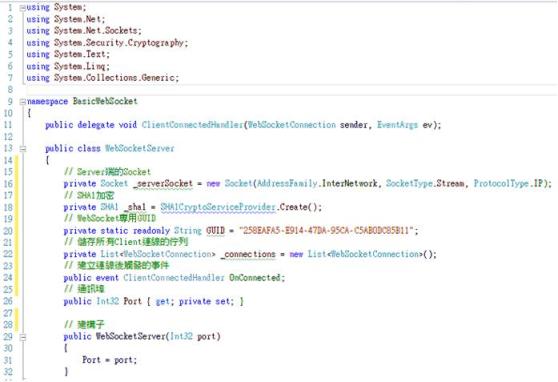Collapse the WebSocketServer constructor block
This screenshot has width=558, height=382.
(23, 337)
